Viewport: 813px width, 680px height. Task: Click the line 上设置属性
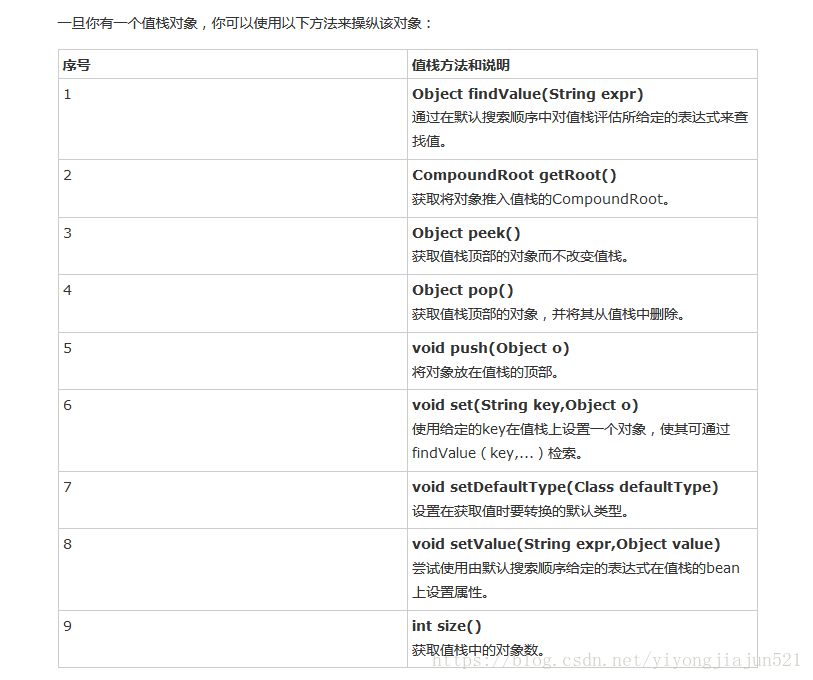(450, 592)
